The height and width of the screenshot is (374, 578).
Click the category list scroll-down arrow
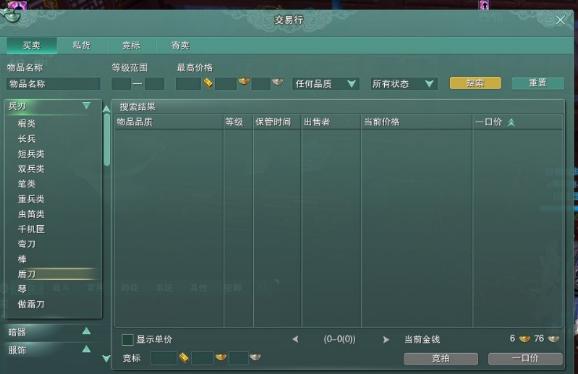click(106, 358)
